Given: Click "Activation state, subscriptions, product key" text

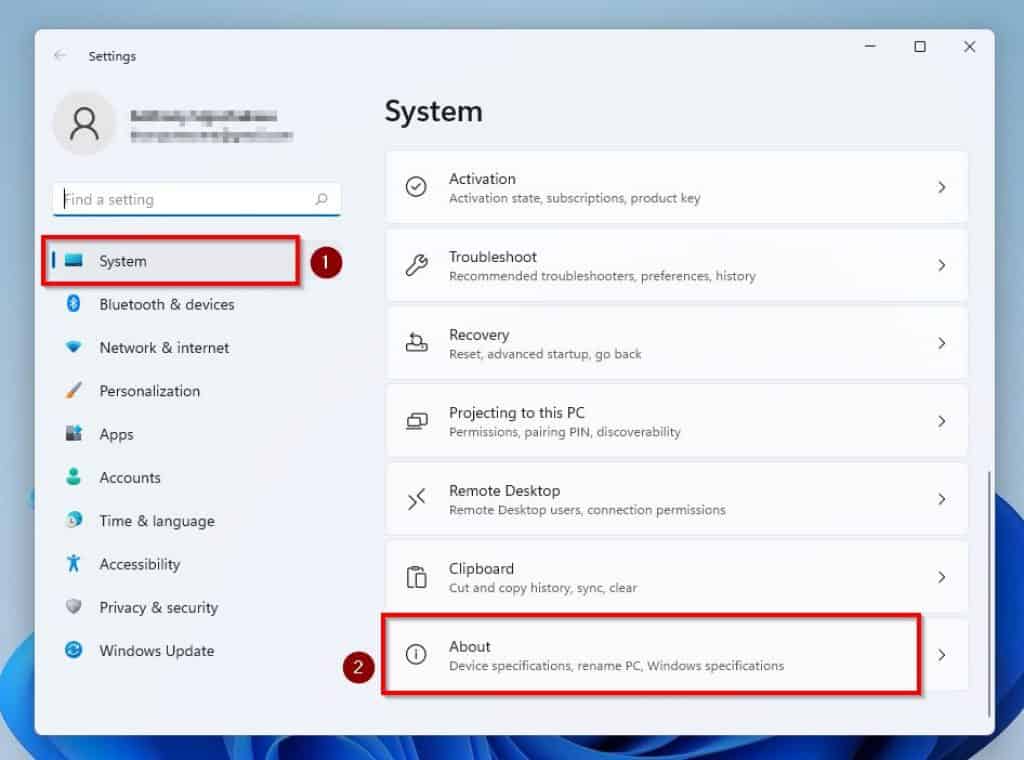Looking at the screenshot, I should [x=574, y=198].
